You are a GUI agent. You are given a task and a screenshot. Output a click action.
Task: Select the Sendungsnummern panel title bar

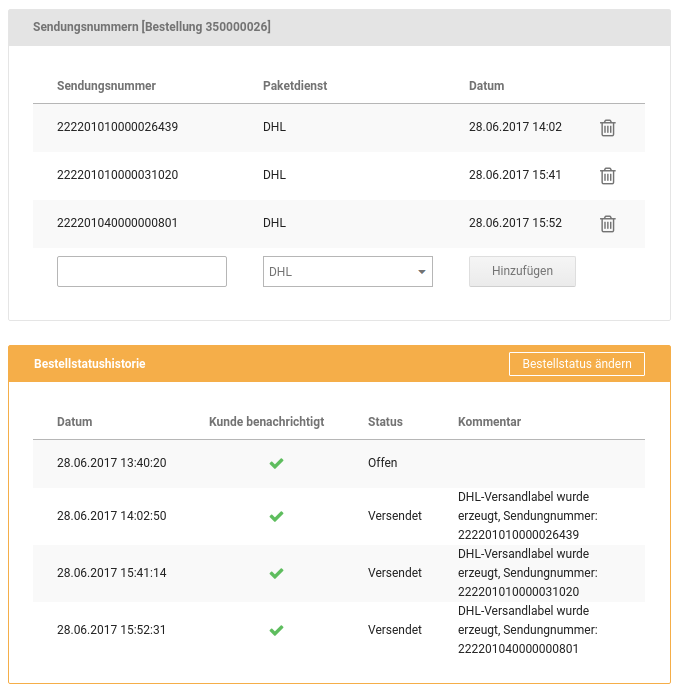coord(152,27)
